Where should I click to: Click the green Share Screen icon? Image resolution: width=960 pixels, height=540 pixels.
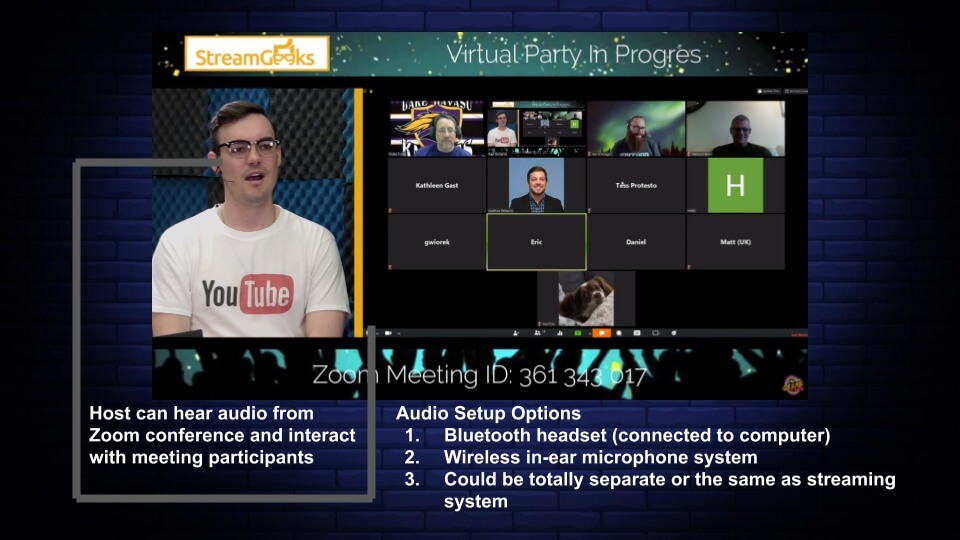(x=577, y=333)
